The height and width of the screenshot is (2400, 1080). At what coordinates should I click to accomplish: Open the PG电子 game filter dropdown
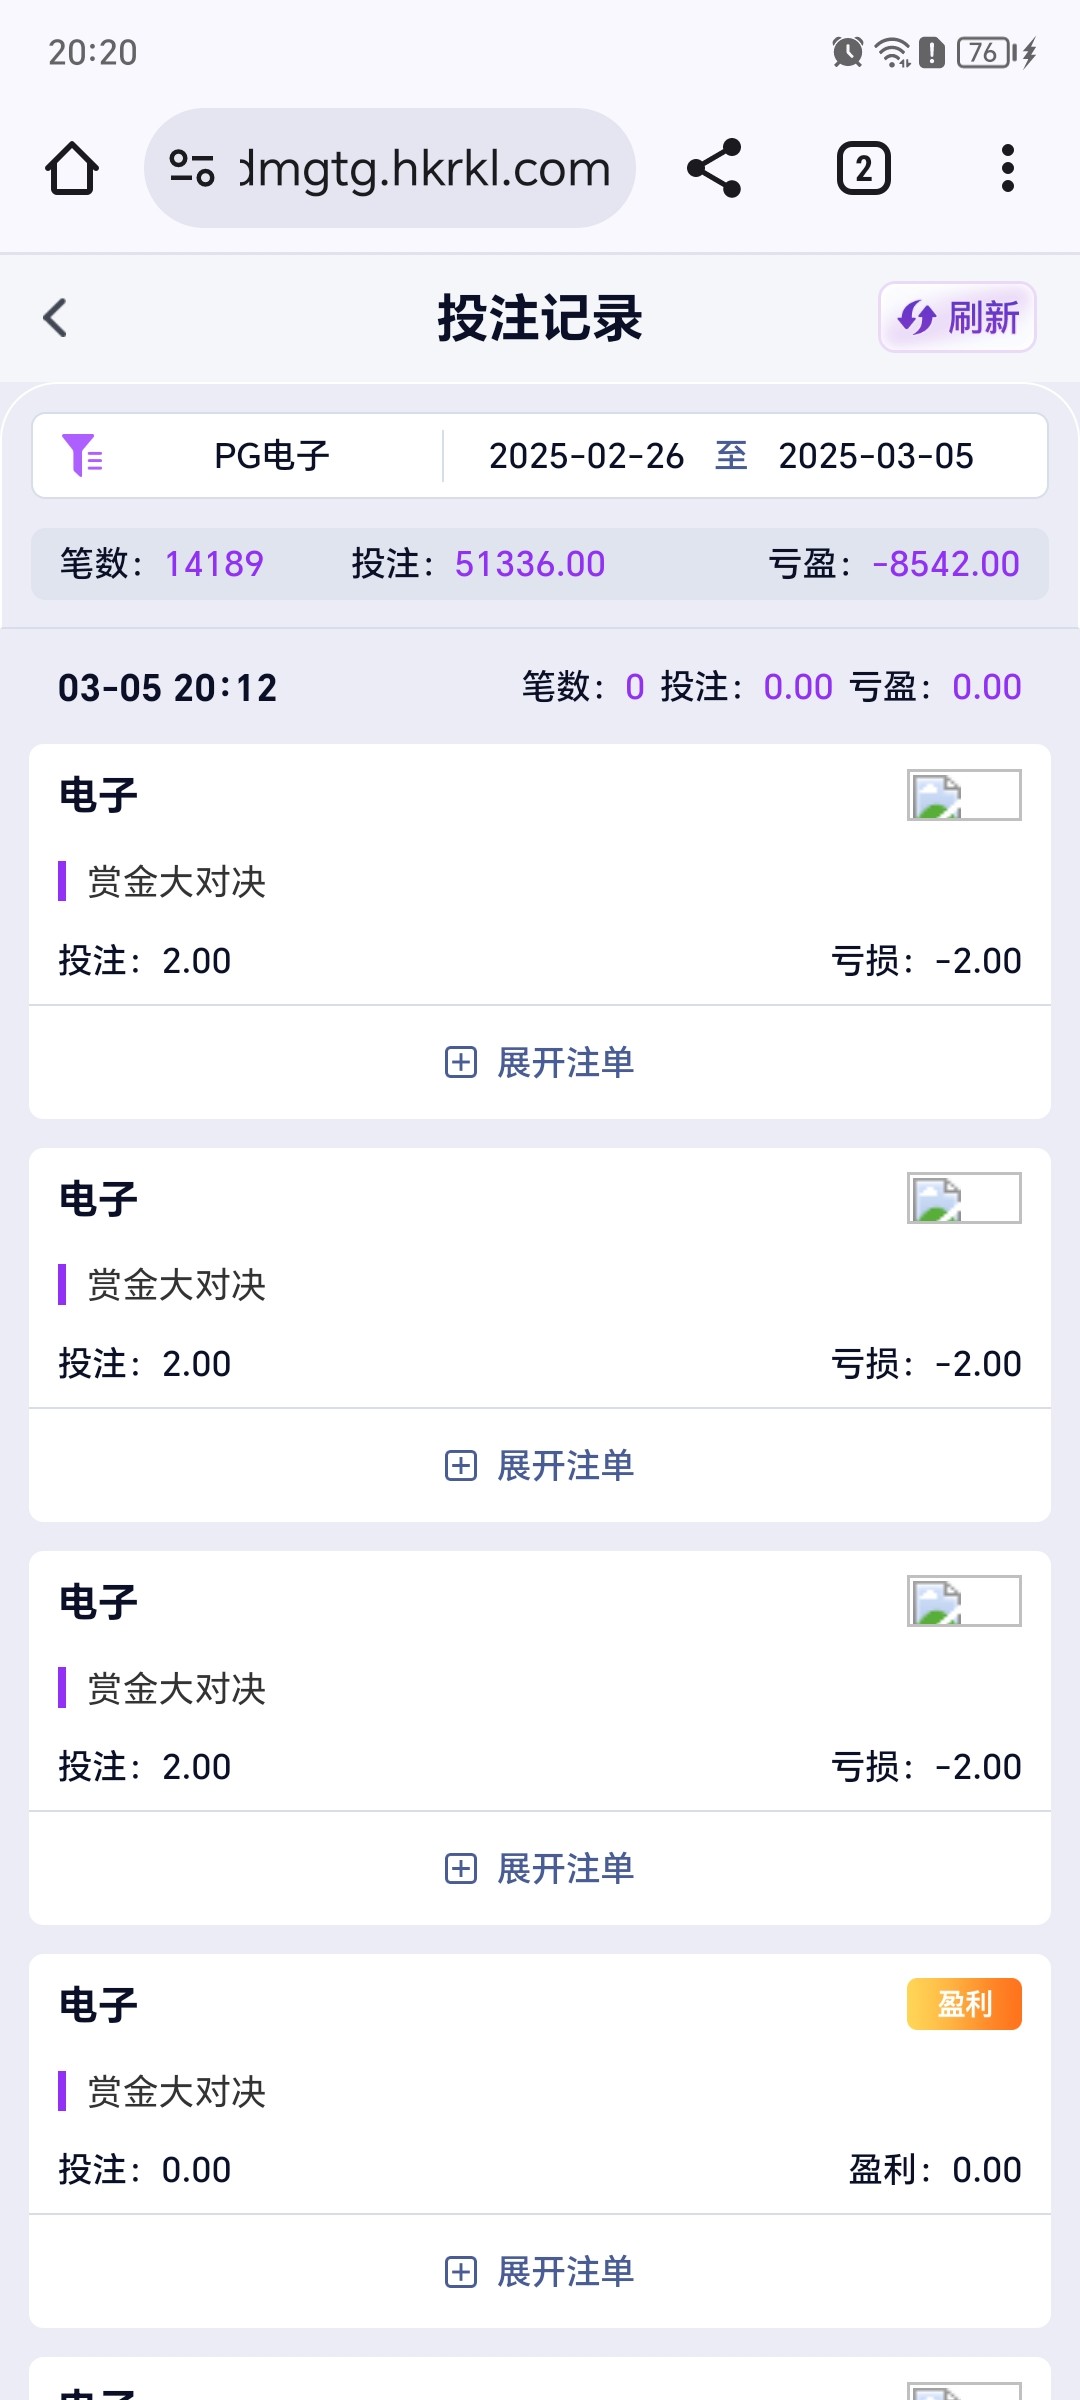(271, 456)
